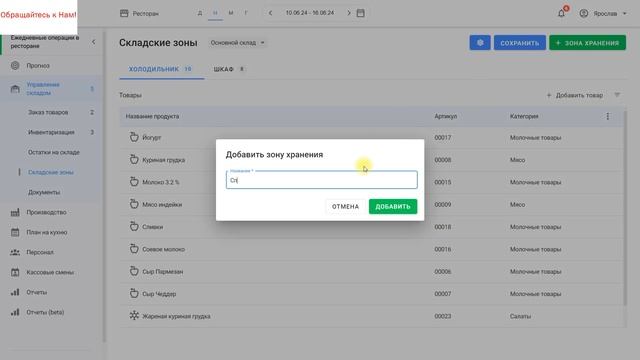Click the filter funnel icon
Screen dimensions: 640x360
point(617,95)
